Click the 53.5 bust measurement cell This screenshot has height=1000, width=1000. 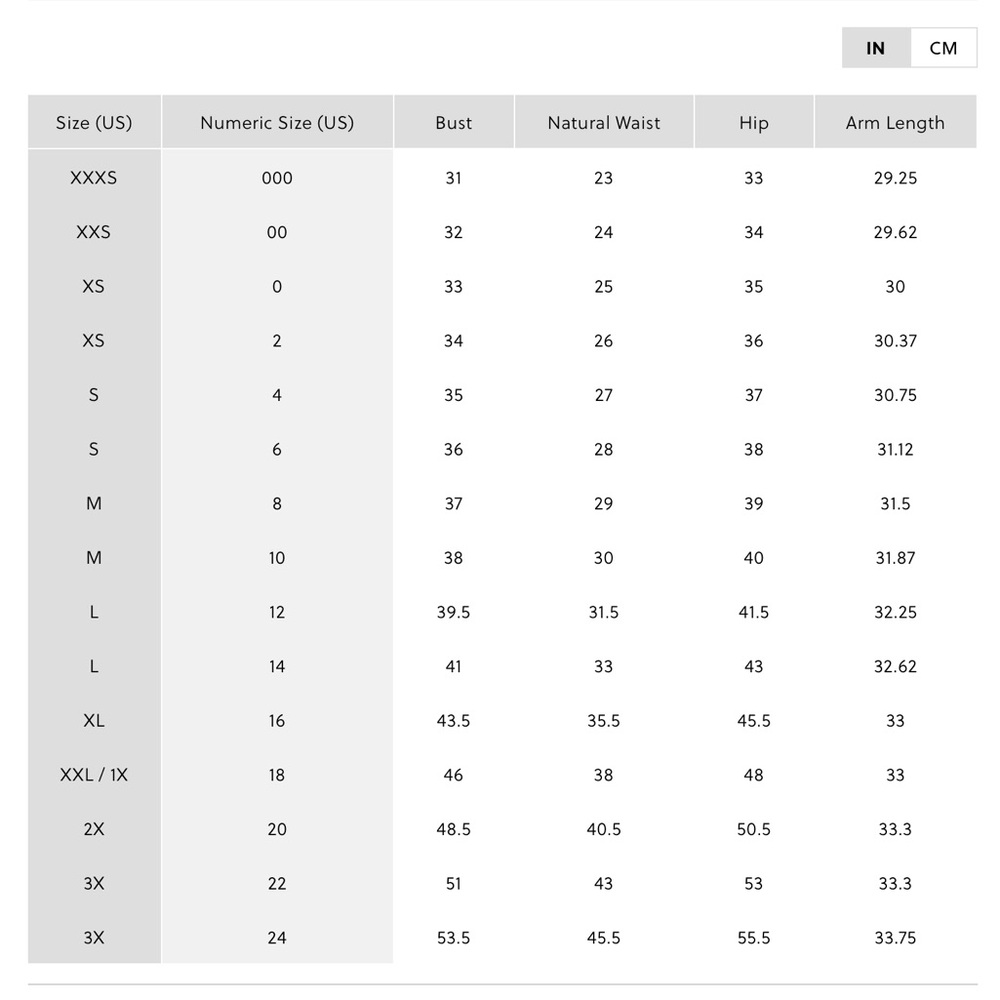(453, 938)
